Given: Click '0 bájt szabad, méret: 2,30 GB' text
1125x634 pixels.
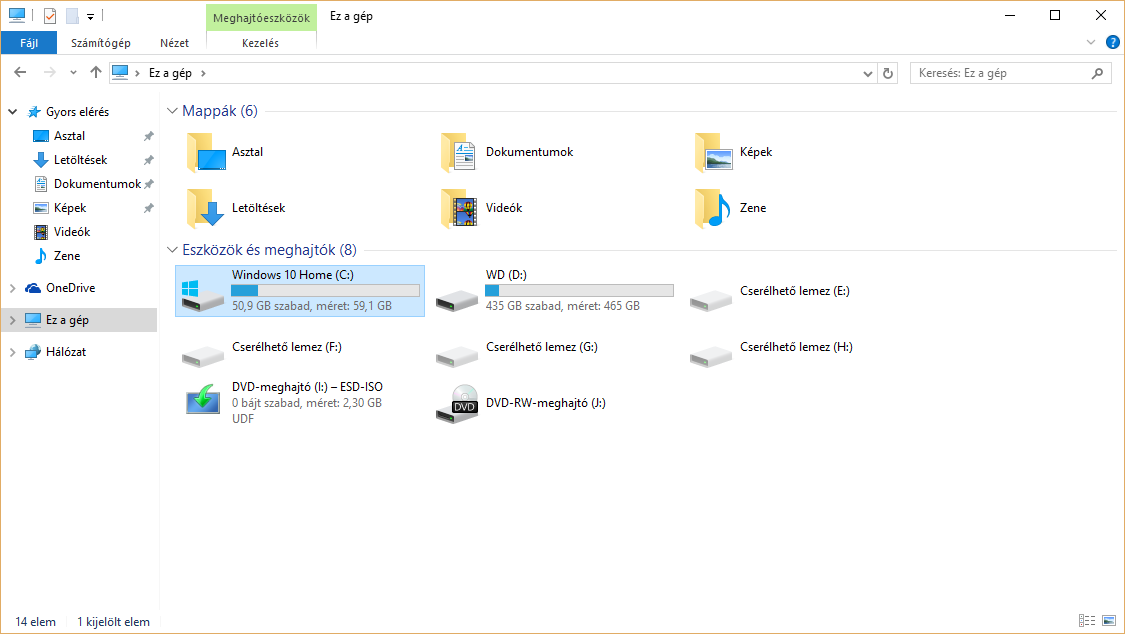Looking at the screenshot, I should click(x=306, y=403).
